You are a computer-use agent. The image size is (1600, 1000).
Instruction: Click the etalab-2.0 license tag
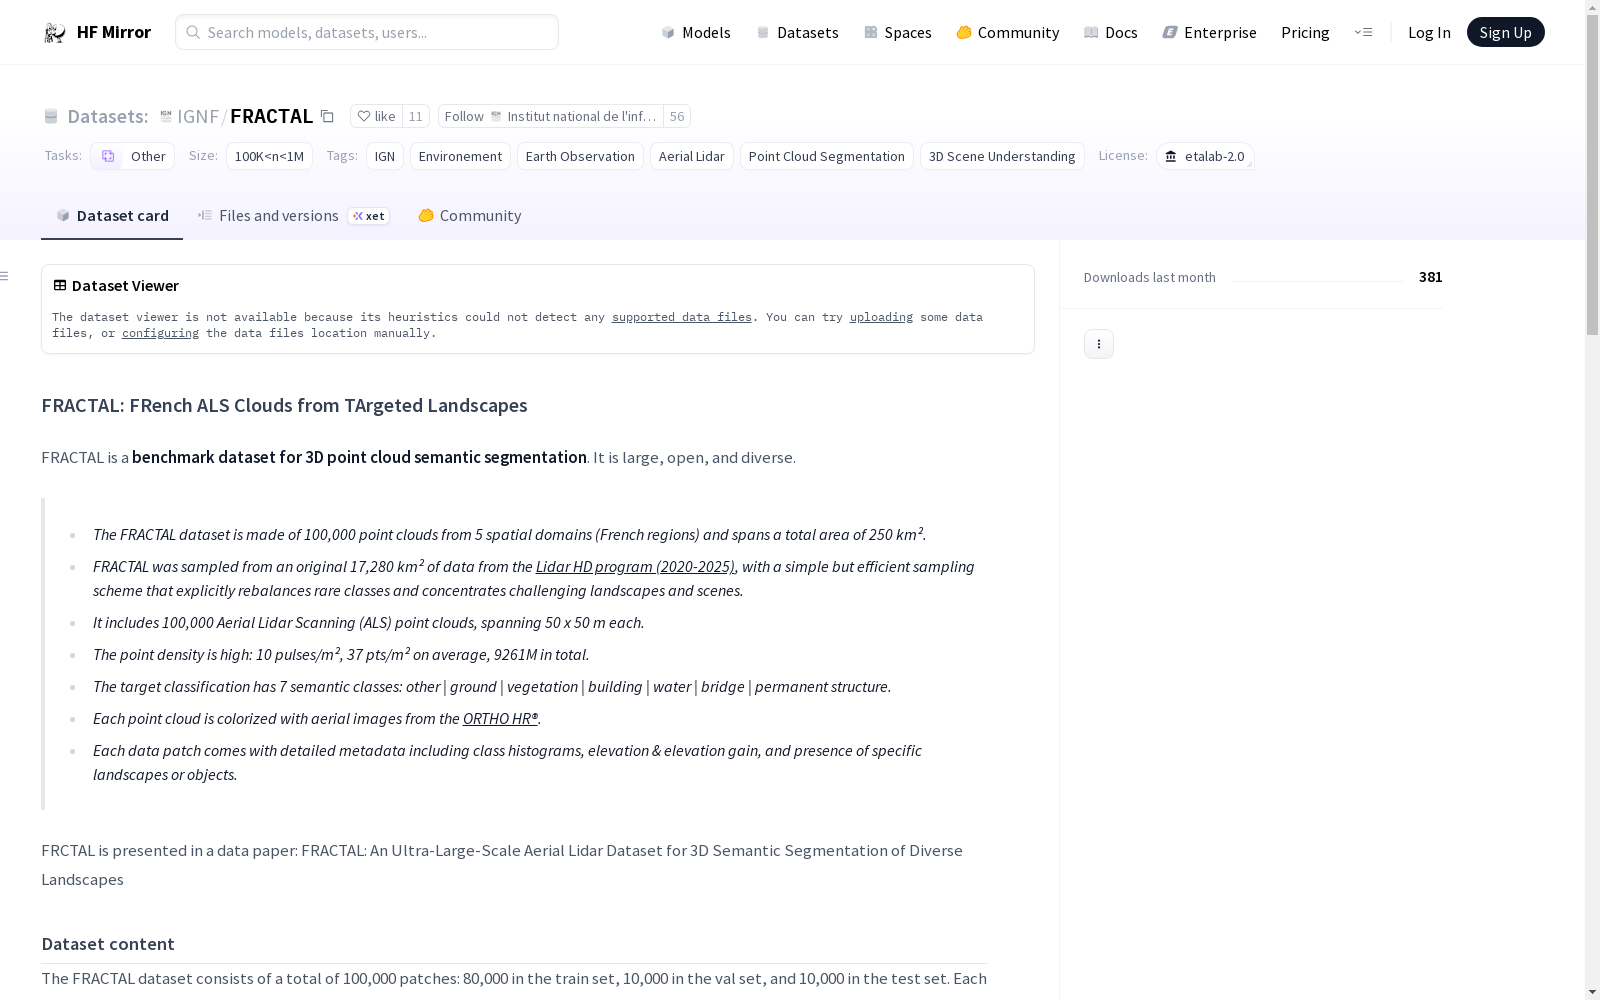click(1205, 156)
